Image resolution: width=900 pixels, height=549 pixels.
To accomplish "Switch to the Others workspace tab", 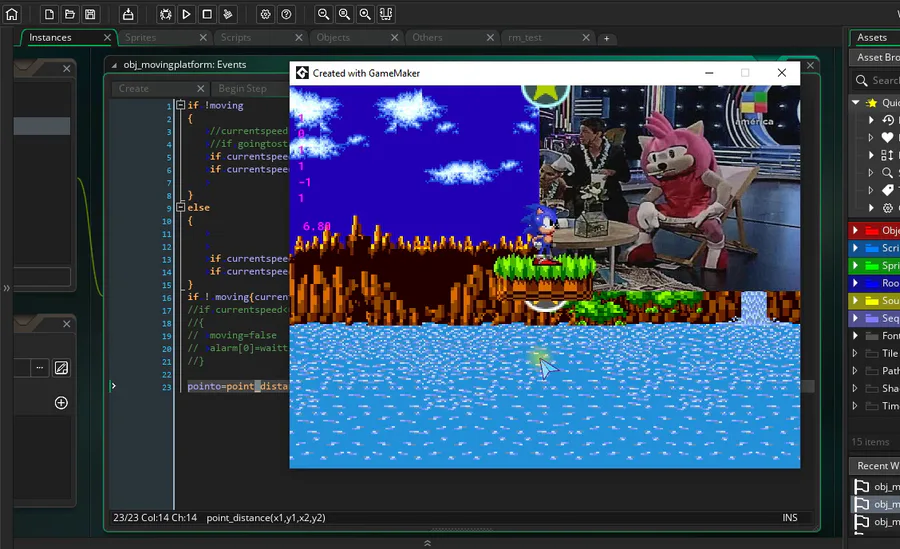I will point(427,37).
